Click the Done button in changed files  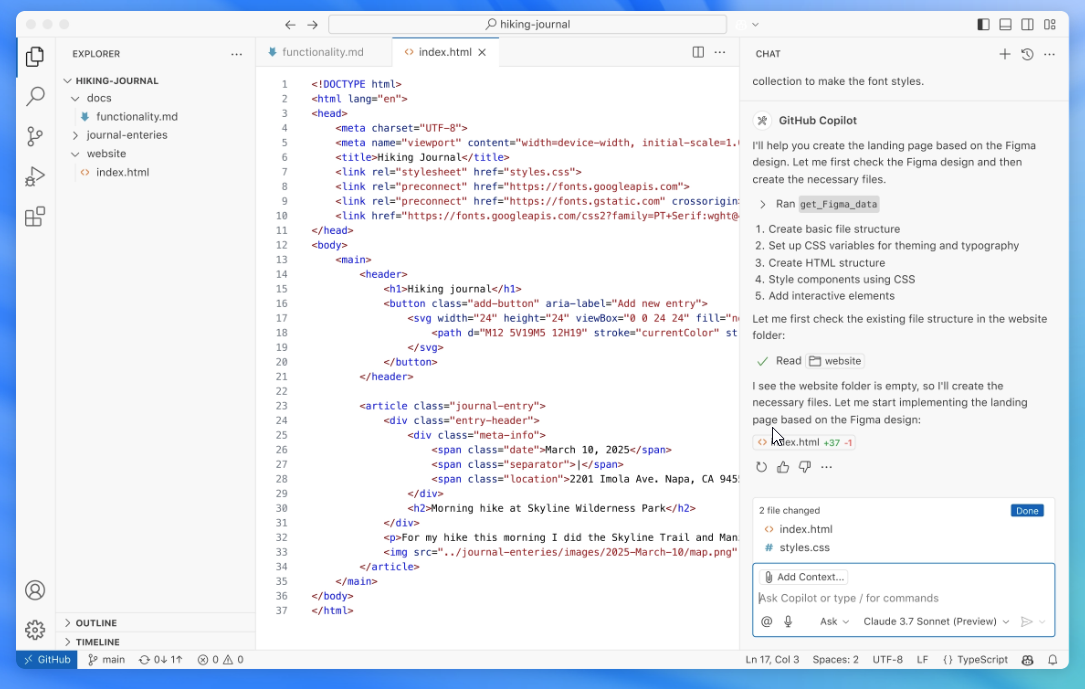click(x=1027, y=511)
